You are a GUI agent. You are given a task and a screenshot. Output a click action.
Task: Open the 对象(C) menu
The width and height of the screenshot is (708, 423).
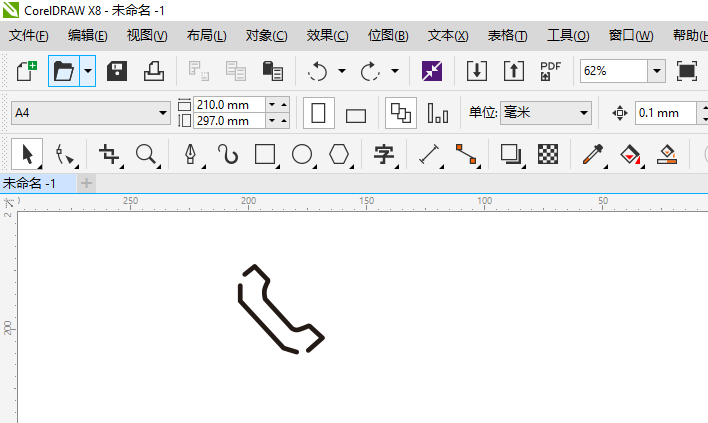[x=266, y=35]
